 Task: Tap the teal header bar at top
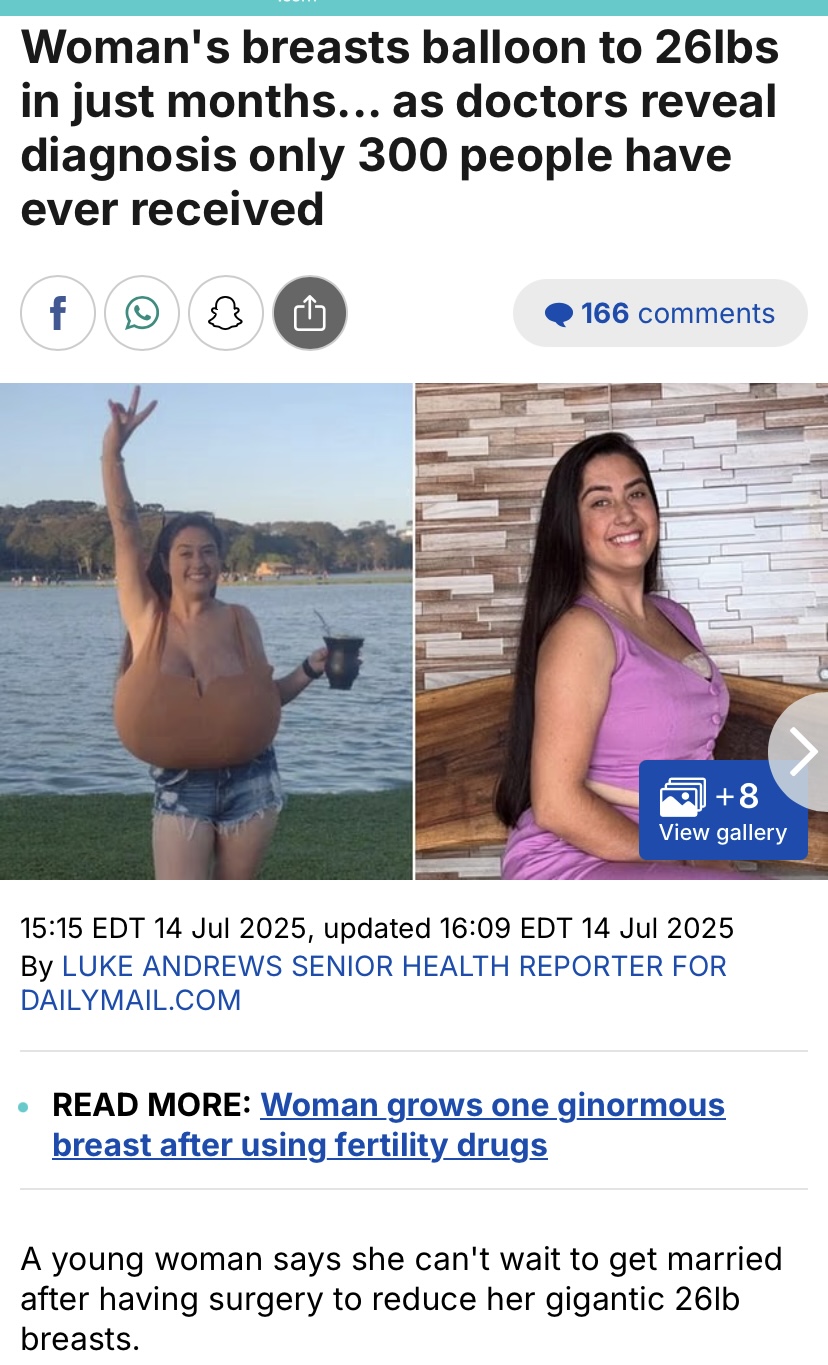[x=414, y=8]
